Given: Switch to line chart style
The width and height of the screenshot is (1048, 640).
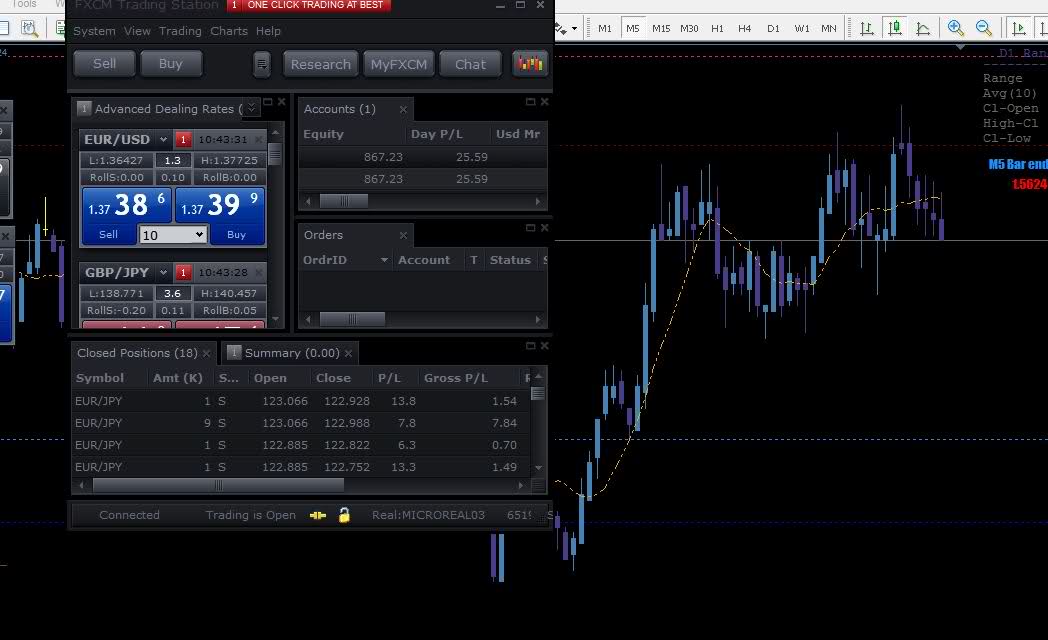Looking at the screenshot, I should [923, 28].
